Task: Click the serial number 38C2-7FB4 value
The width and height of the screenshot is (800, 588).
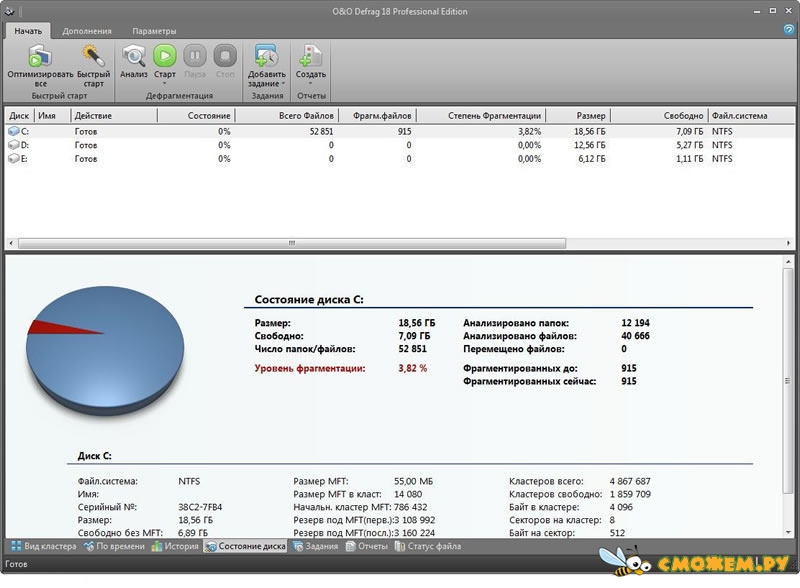Action: click(x=200, y=507)
